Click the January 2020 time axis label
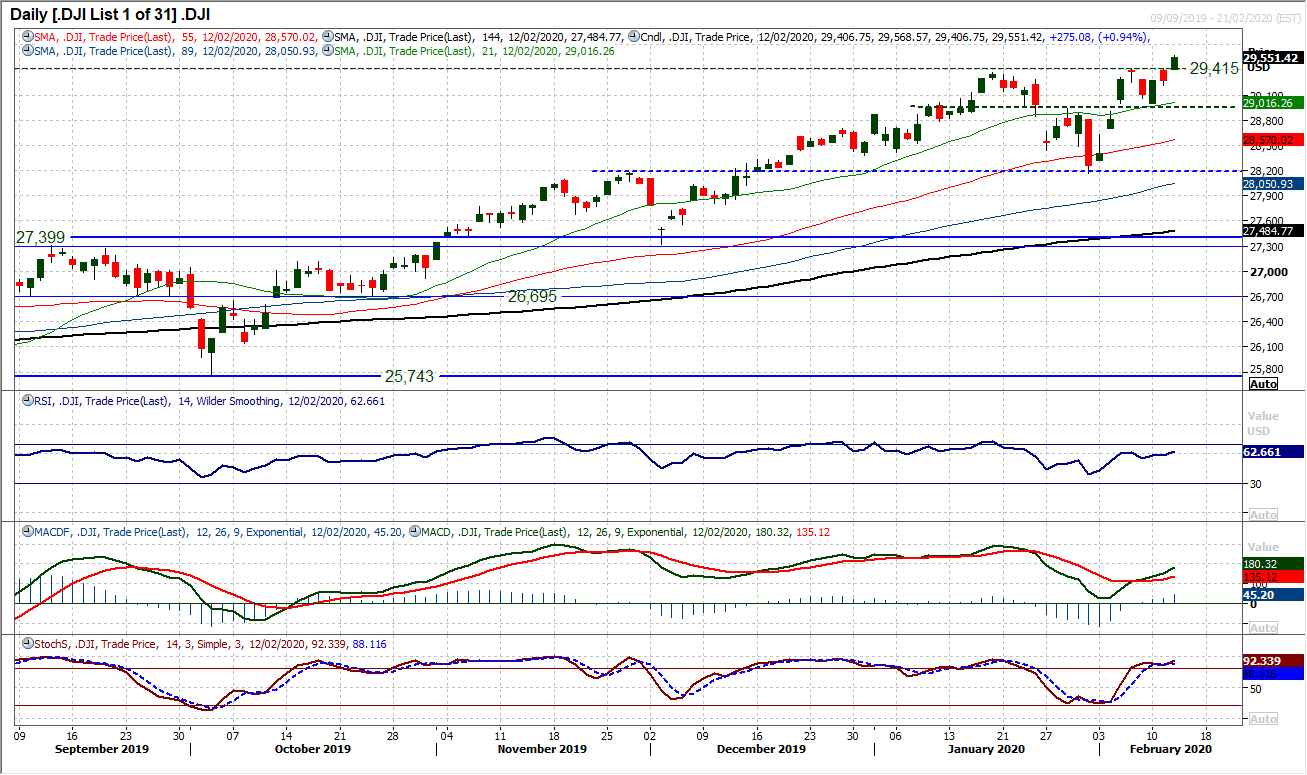 tap(985, 749)
